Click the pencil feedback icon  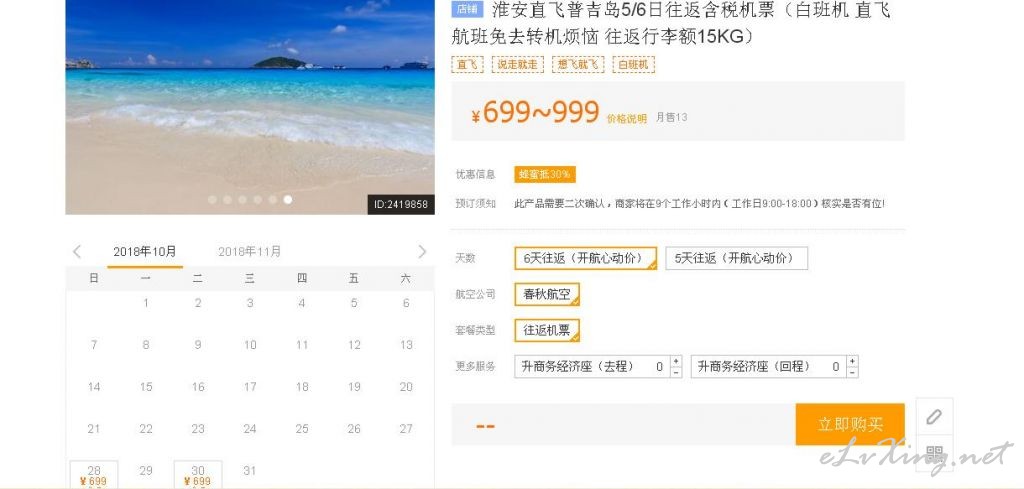coord(935,417)
